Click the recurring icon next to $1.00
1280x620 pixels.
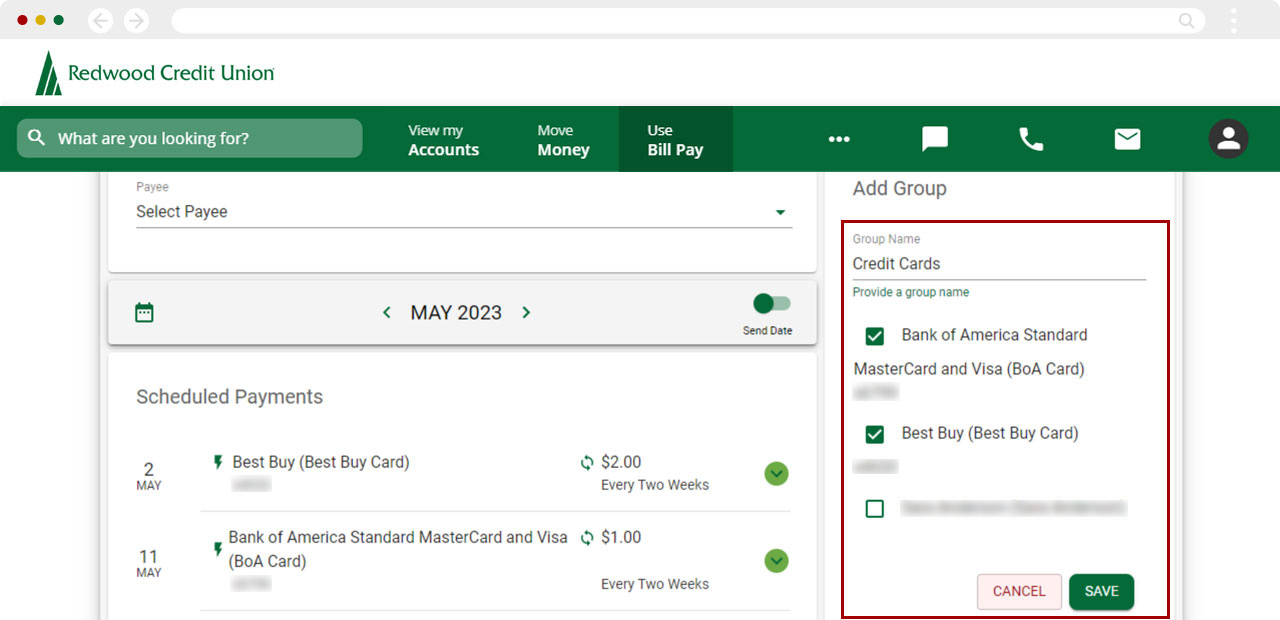587,537
